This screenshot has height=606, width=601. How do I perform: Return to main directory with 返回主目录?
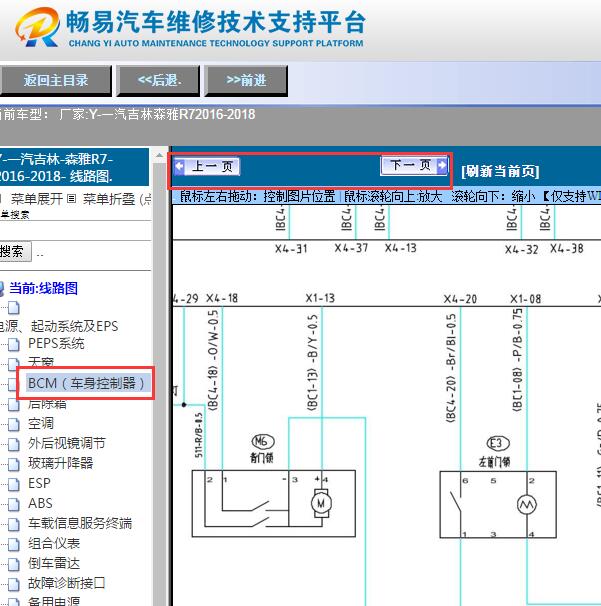tap(56, 81)
